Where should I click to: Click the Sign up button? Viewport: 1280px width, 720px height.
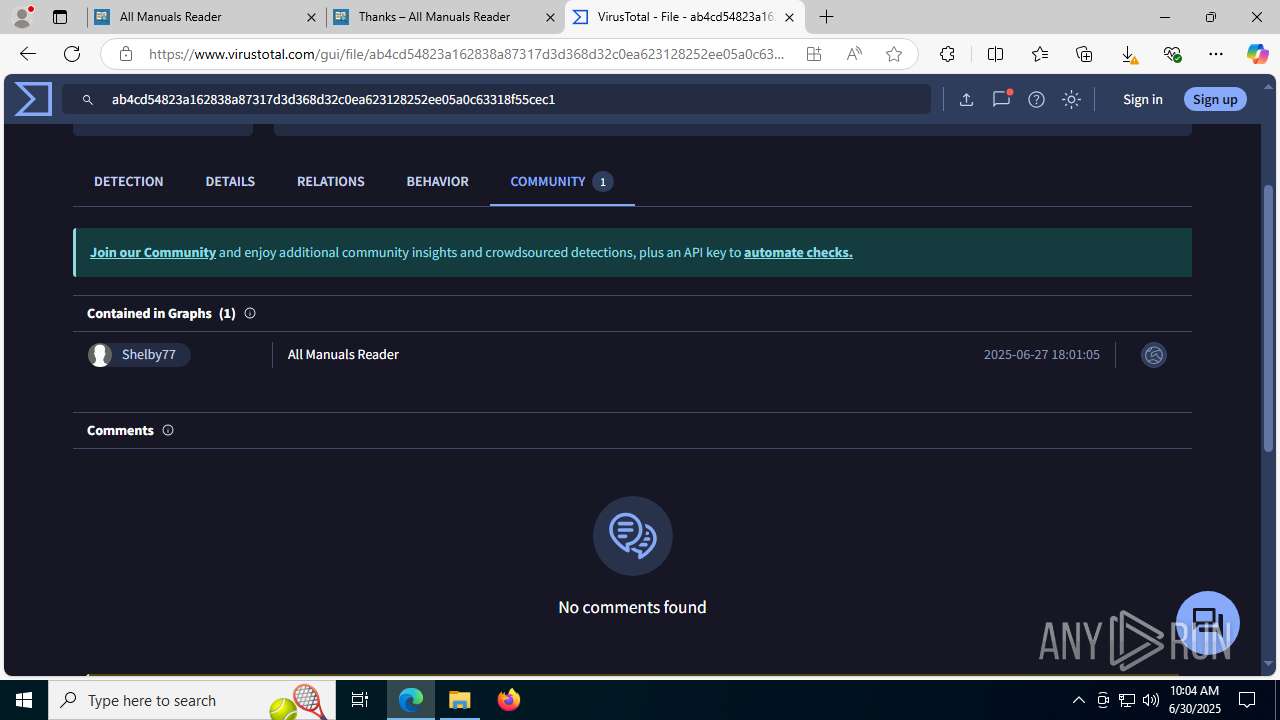pos(1215,99)
